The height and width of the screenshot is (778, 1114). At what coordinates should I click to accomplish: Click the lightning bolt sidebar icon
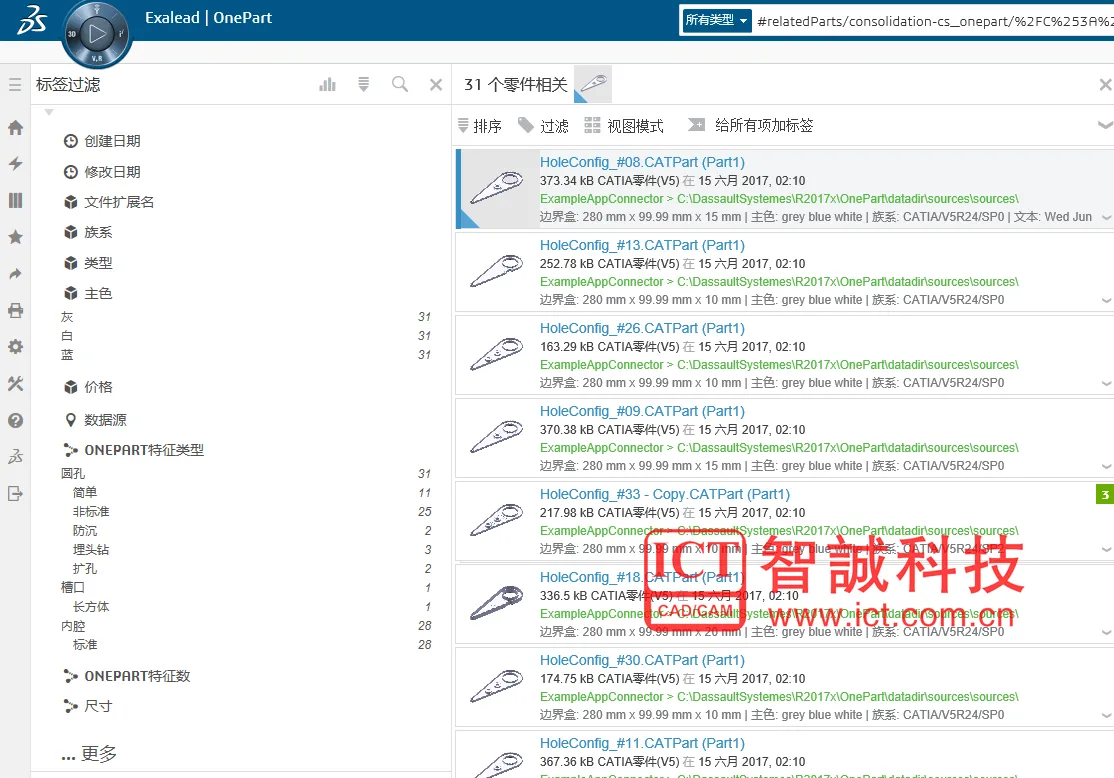pyautogui.click(x=15, y=163)
